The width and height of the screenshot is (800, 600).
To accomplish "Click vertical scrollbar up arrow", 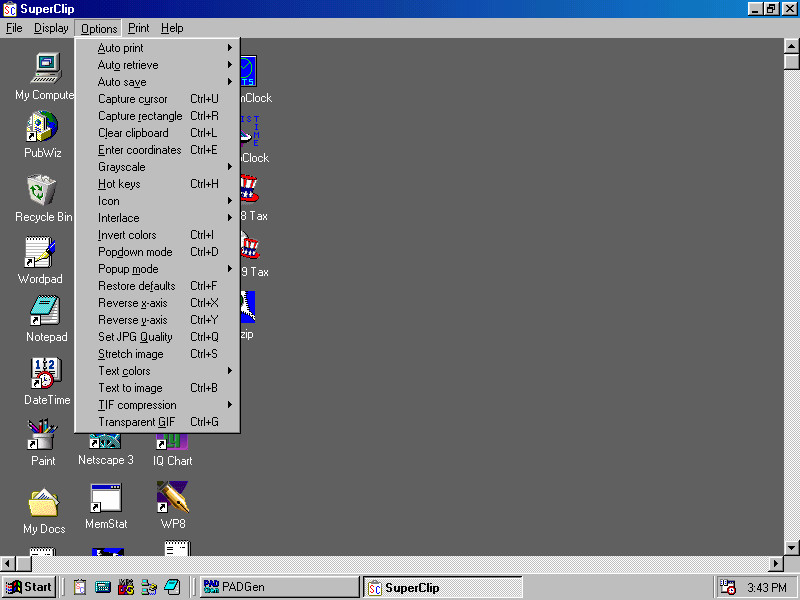I will pyautogui.click(x=791, y=46).
